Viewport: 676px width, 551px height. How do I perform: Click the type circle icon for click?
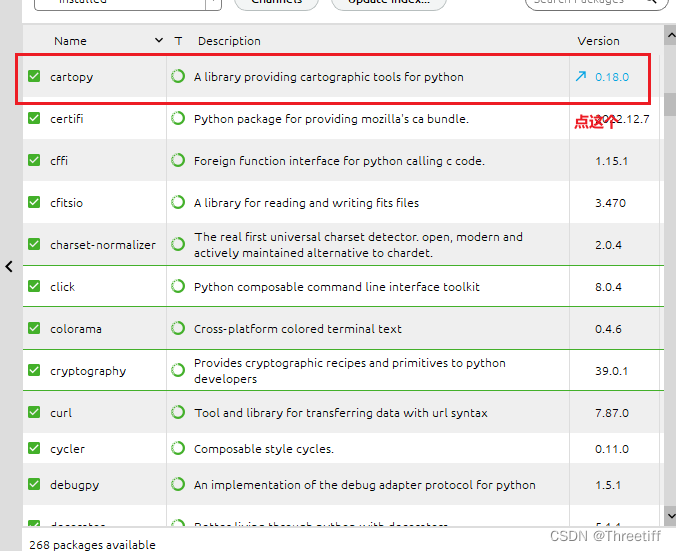tap(178, 286)
